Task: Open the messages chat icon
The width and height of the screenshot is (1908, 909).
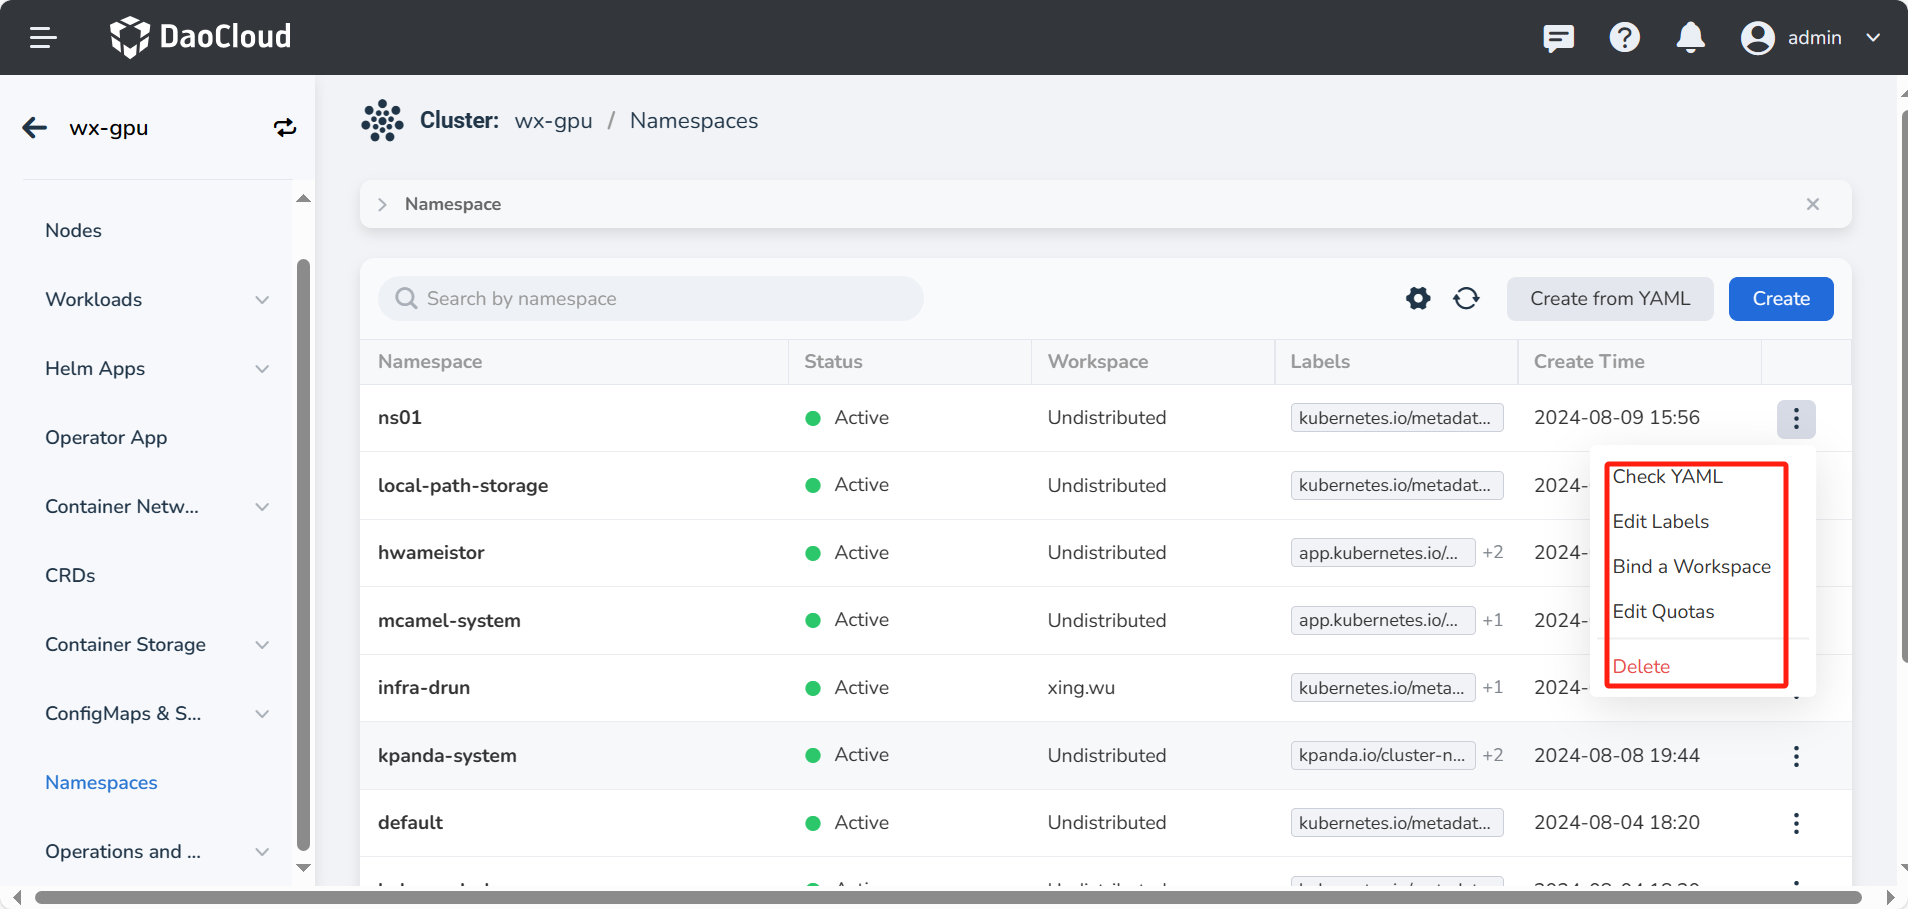Action: pos(1558,38)
